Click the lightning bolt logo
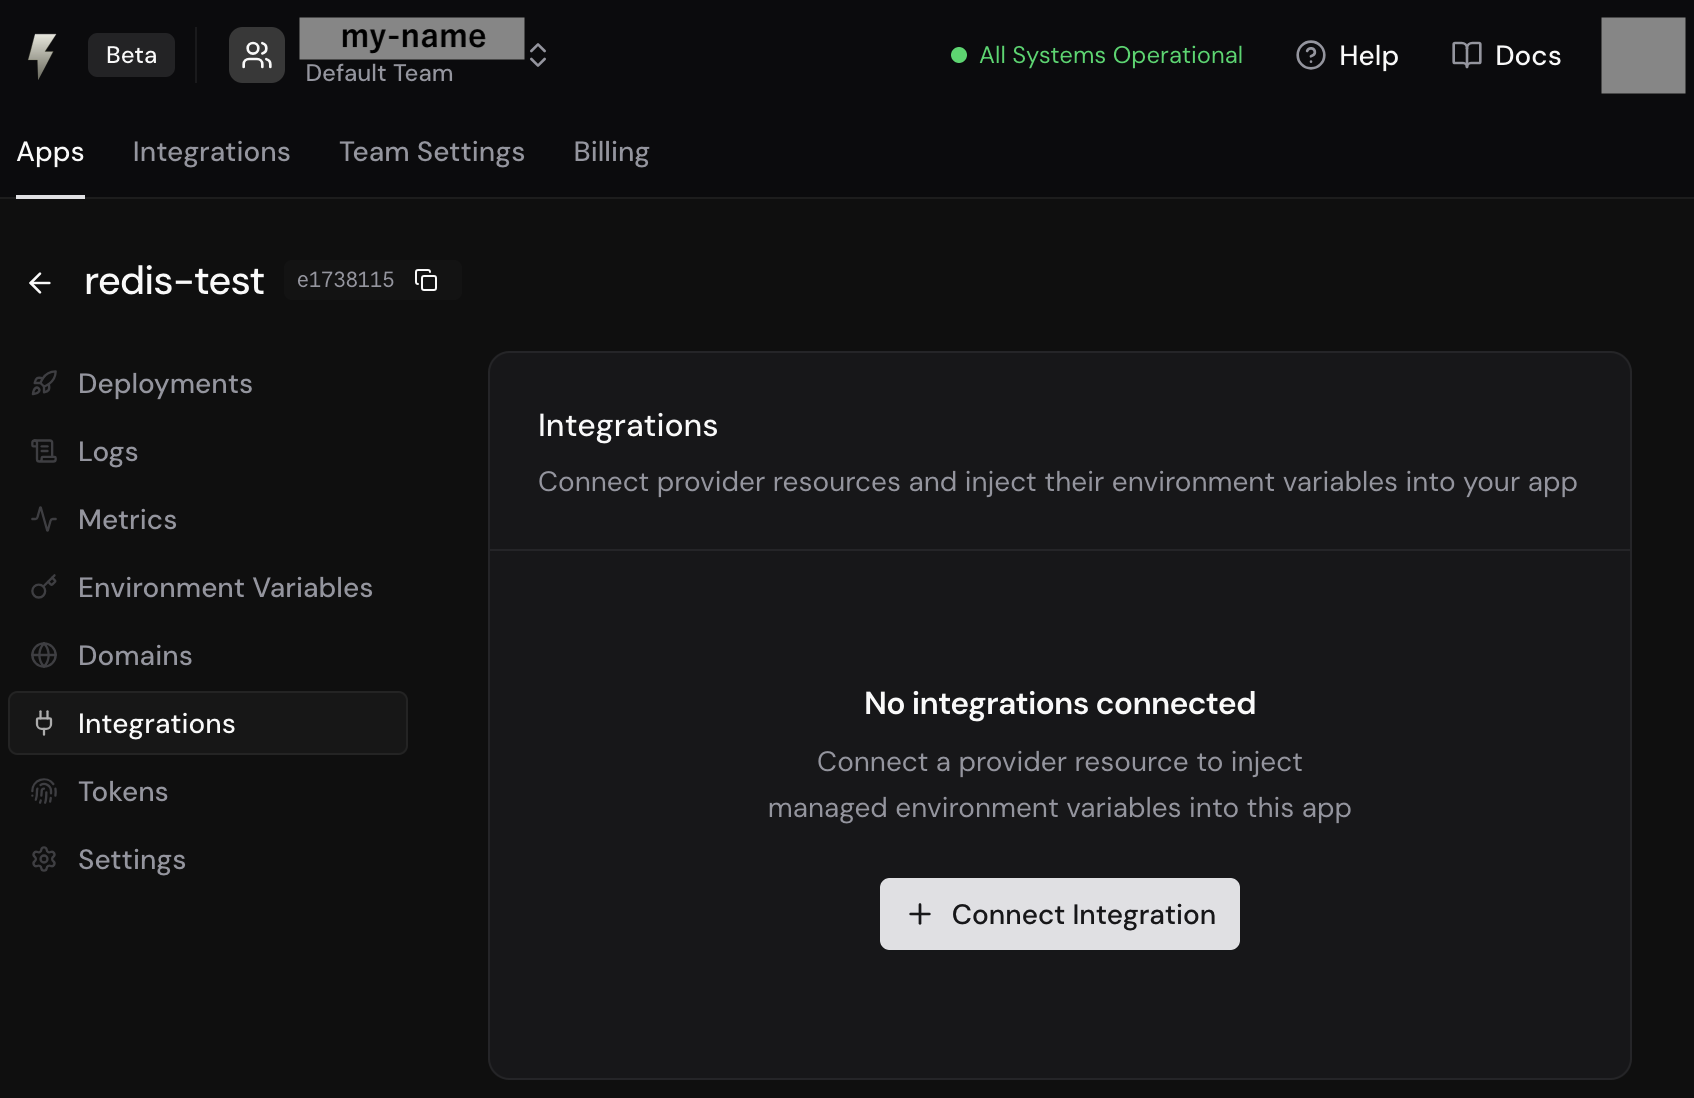Screen dimensions: 1694x1098 (x=41, y=56)
